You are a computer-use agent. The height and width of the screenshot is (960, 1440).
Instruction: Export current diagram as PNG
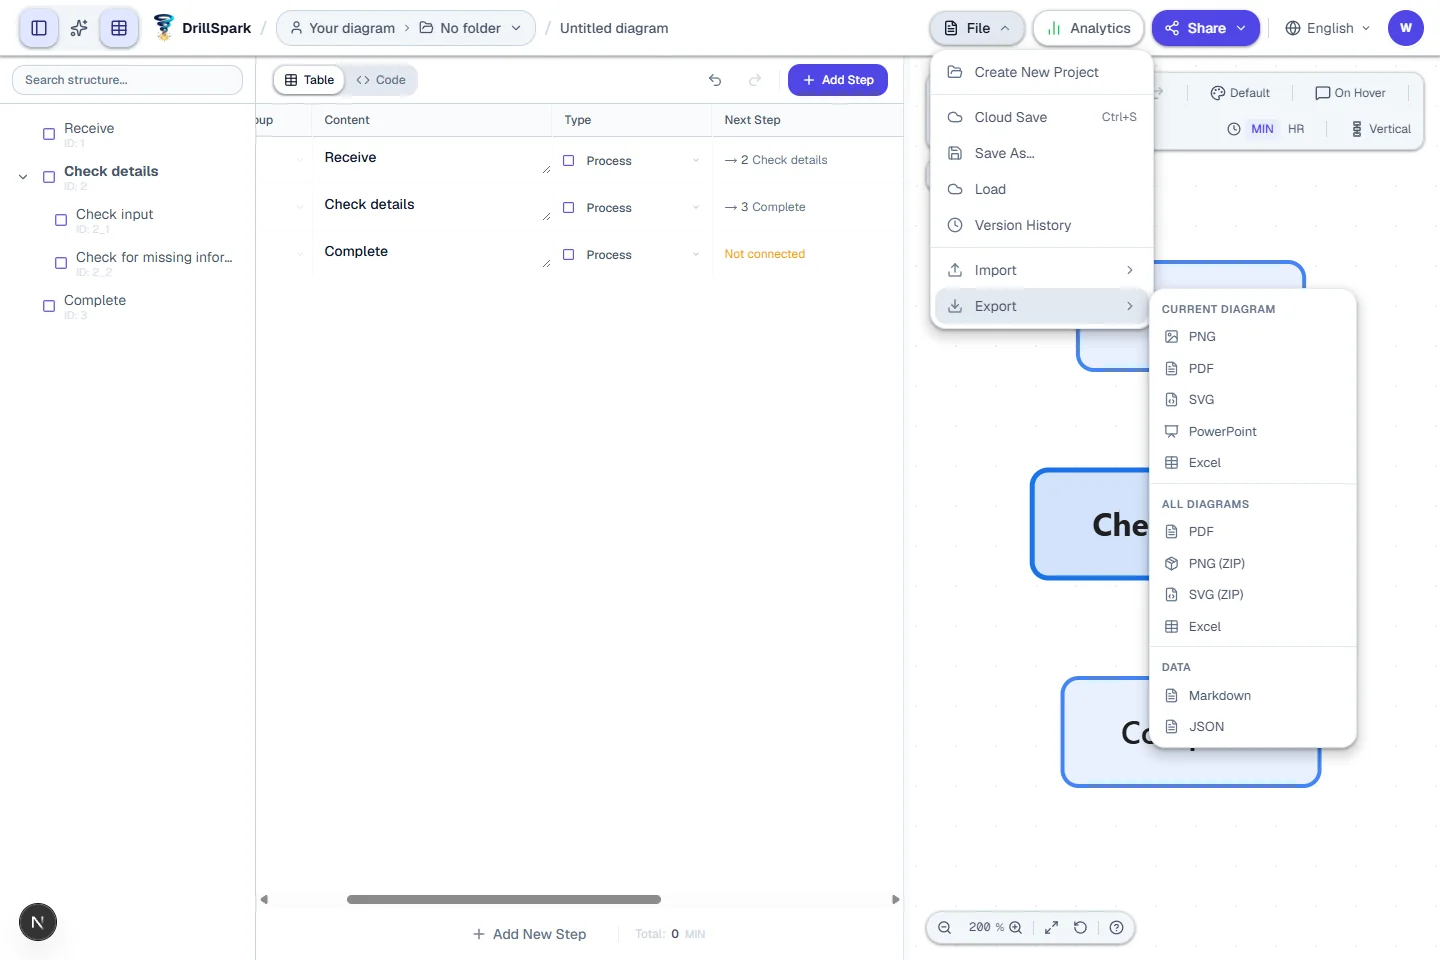[1253, 337]
